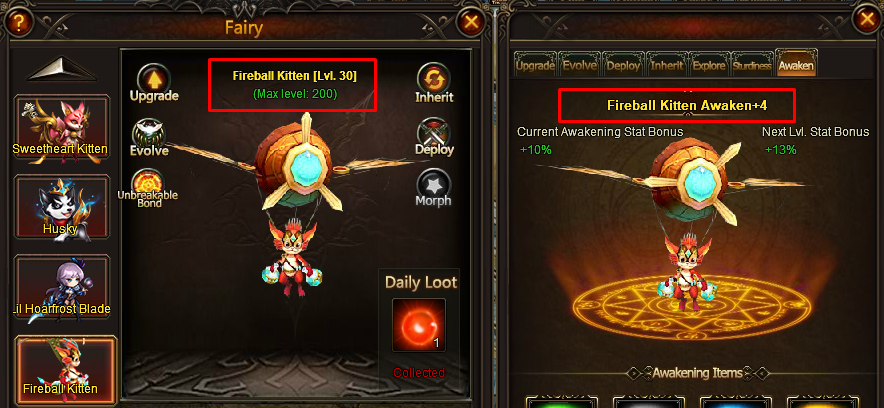Select the Unbreakable Bond icon
This screenshot has height=408, width=884.
pyautogui.click(x=148, y=184)
